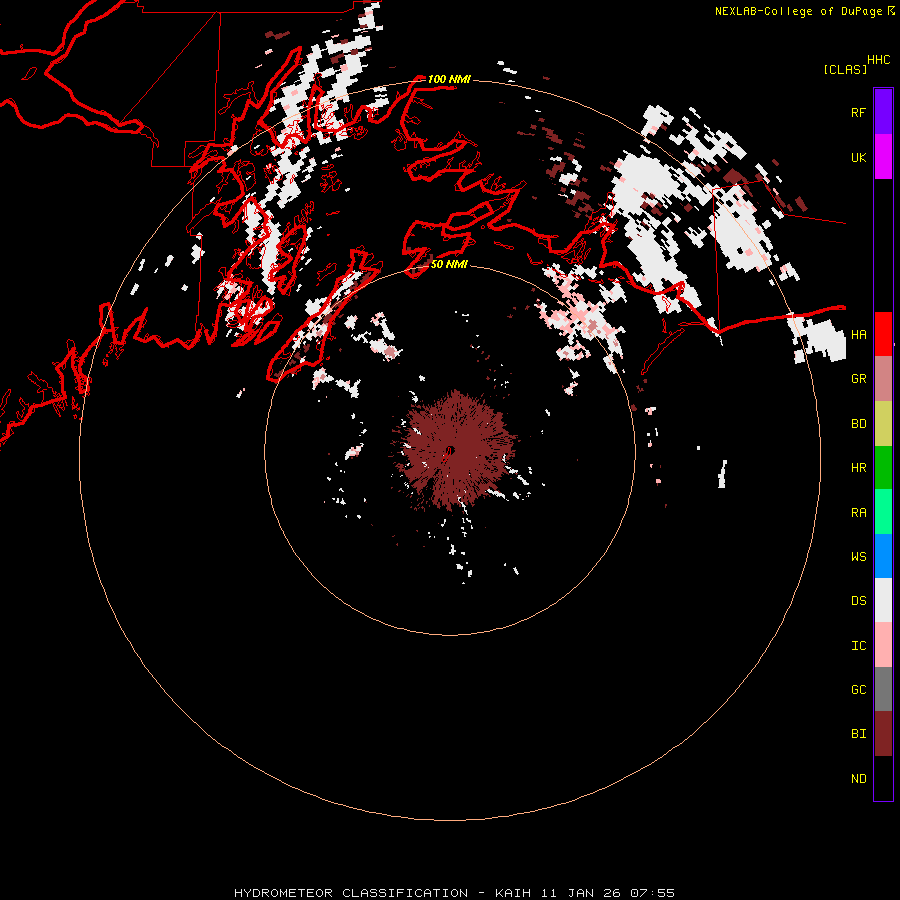Select the DS white legend swatch
The image size is (900, 900).
tap(883, 600)
